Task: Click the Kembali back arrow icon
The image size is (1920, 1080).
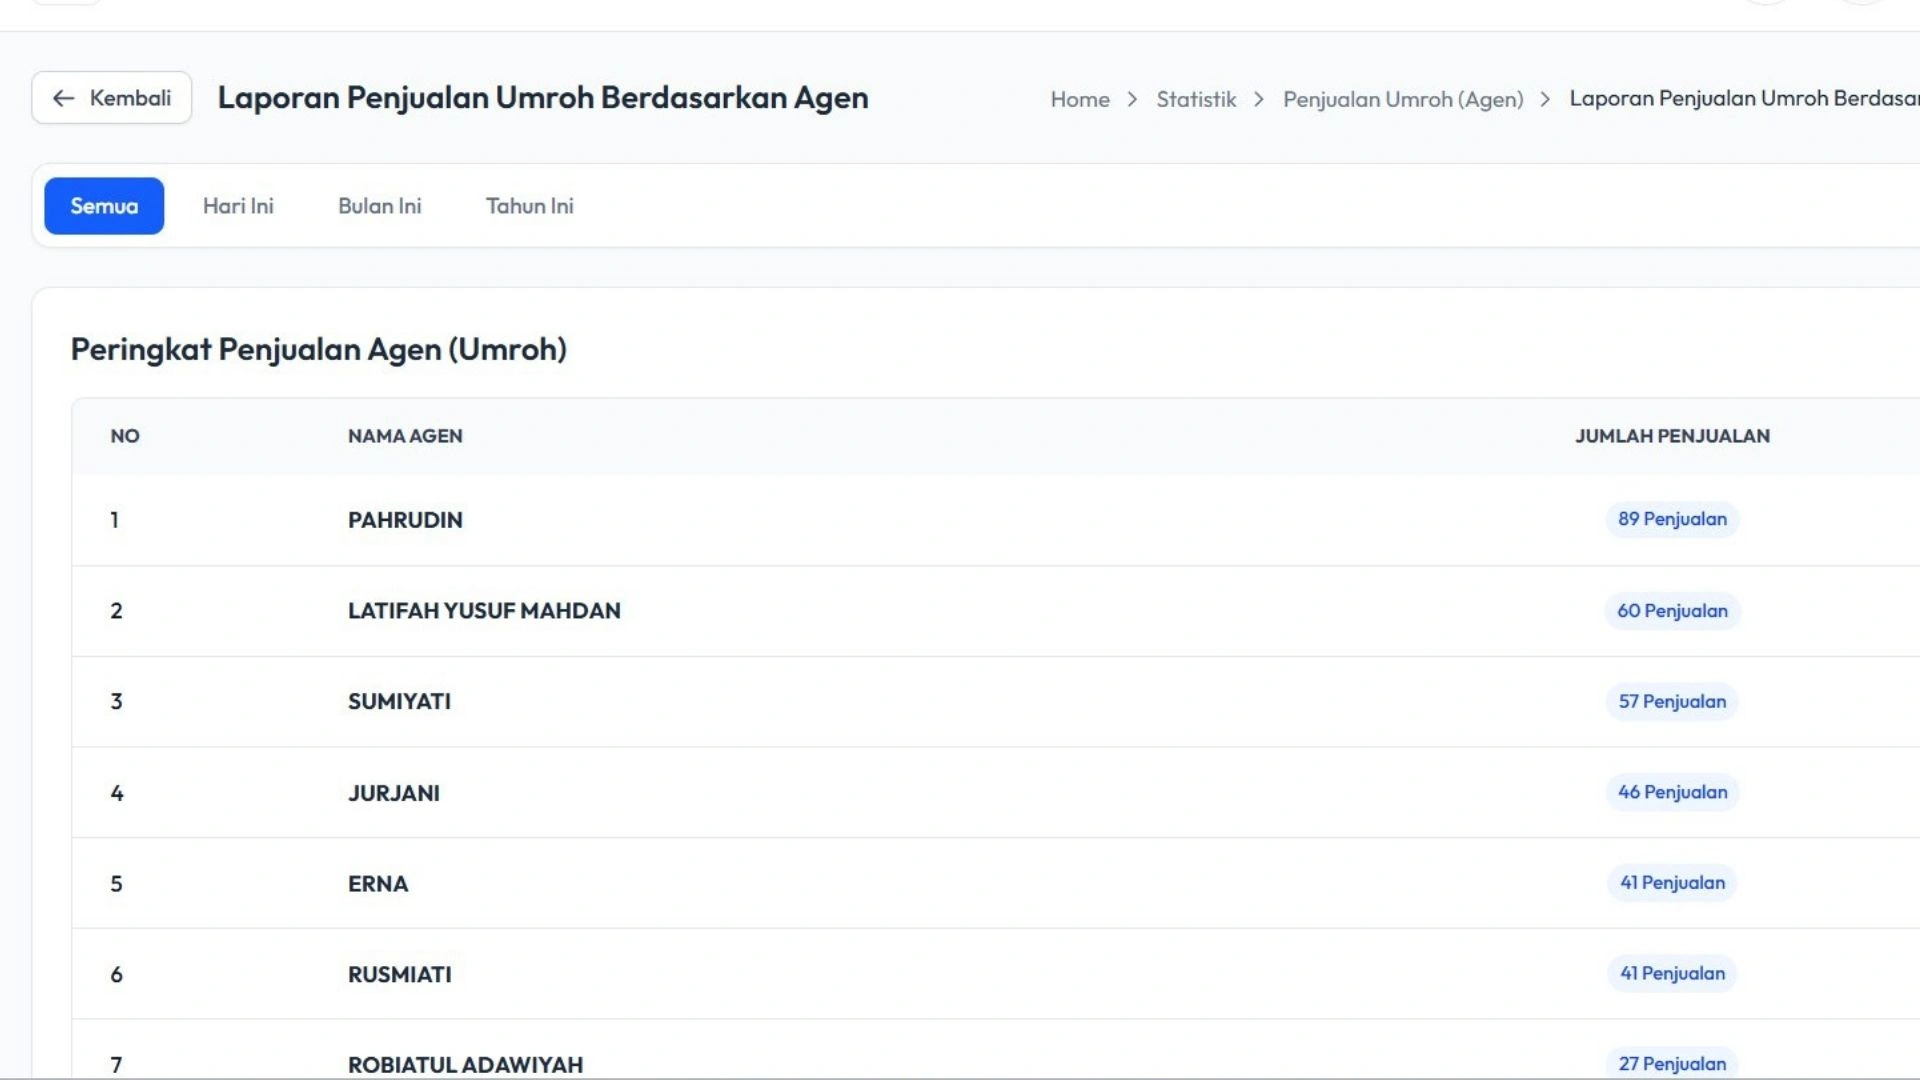Action: pos(63,98)
